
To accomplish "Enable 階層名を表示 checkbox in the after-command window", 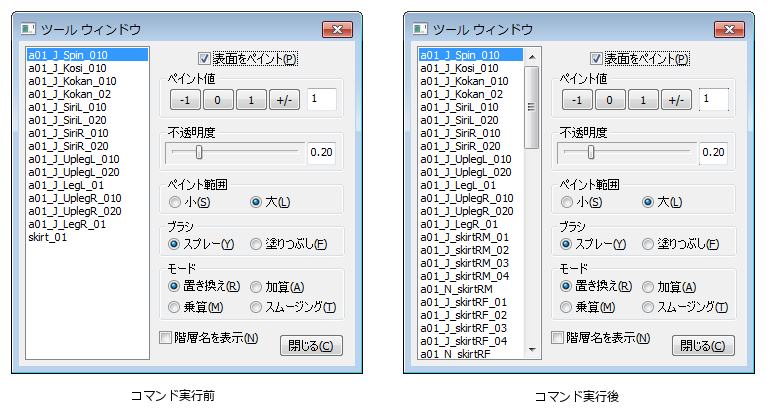I will point(558,338).
